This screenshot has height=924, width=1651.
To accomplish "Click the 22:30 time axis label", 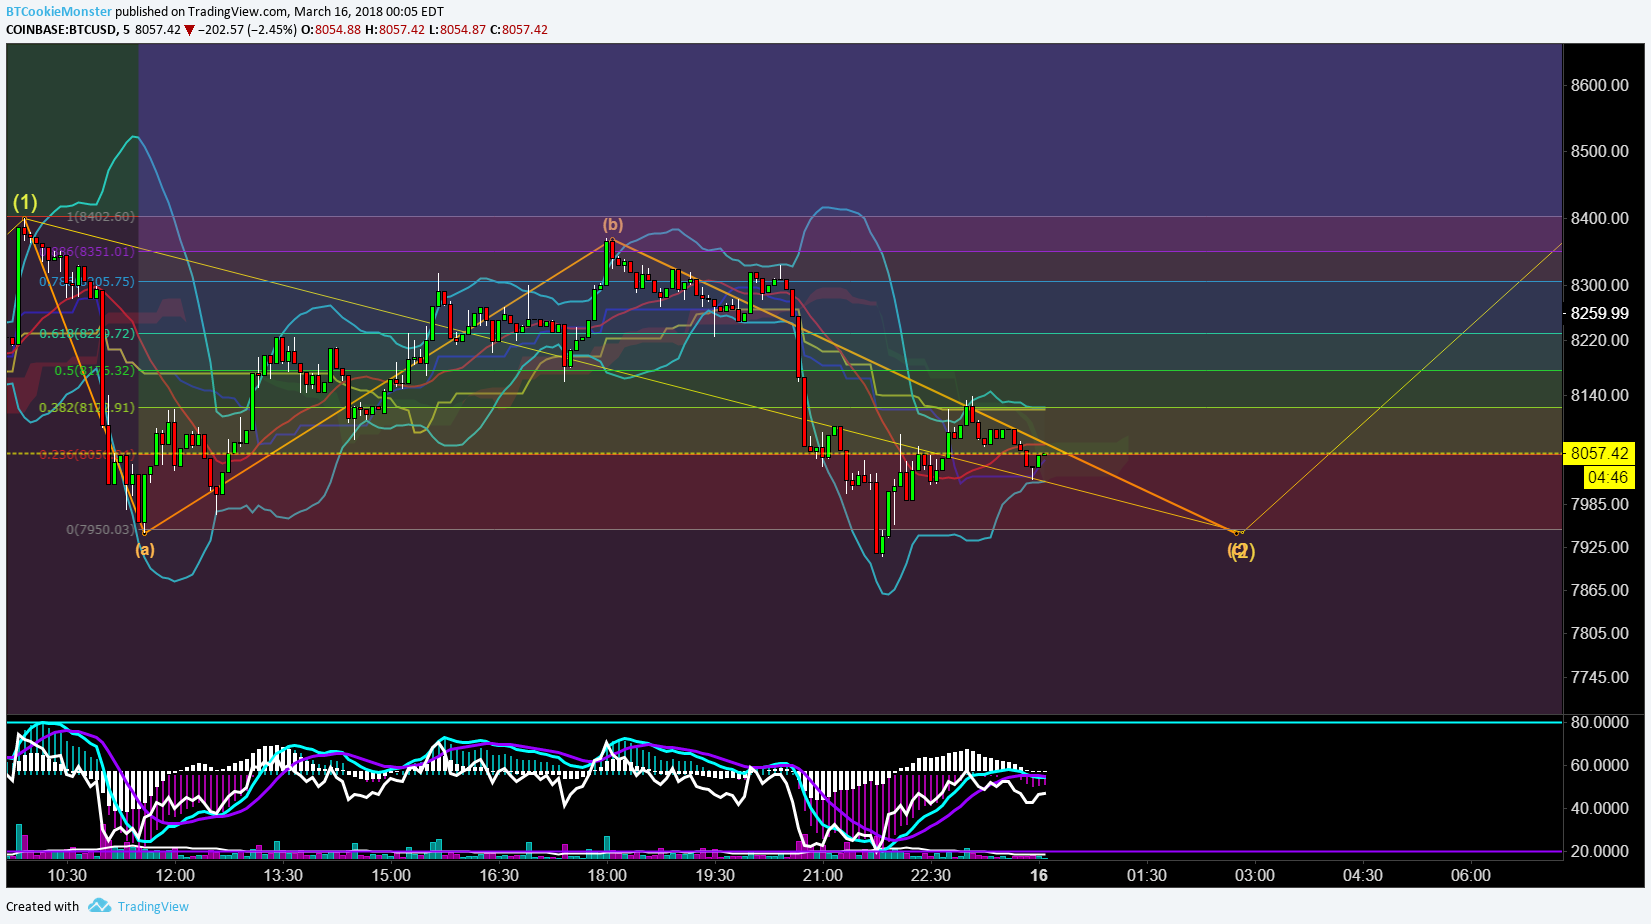I will [931, 875].
